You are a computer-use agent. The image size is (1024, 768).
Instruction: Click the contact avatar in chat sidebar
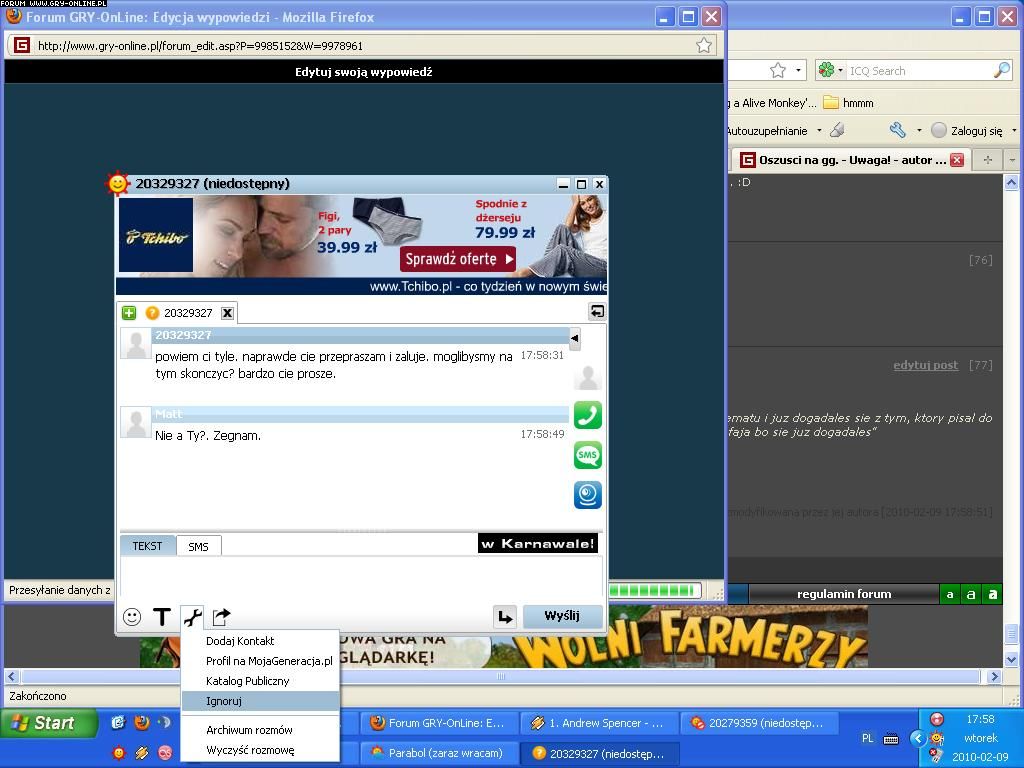pyautogui.click(x=588, y=377)
